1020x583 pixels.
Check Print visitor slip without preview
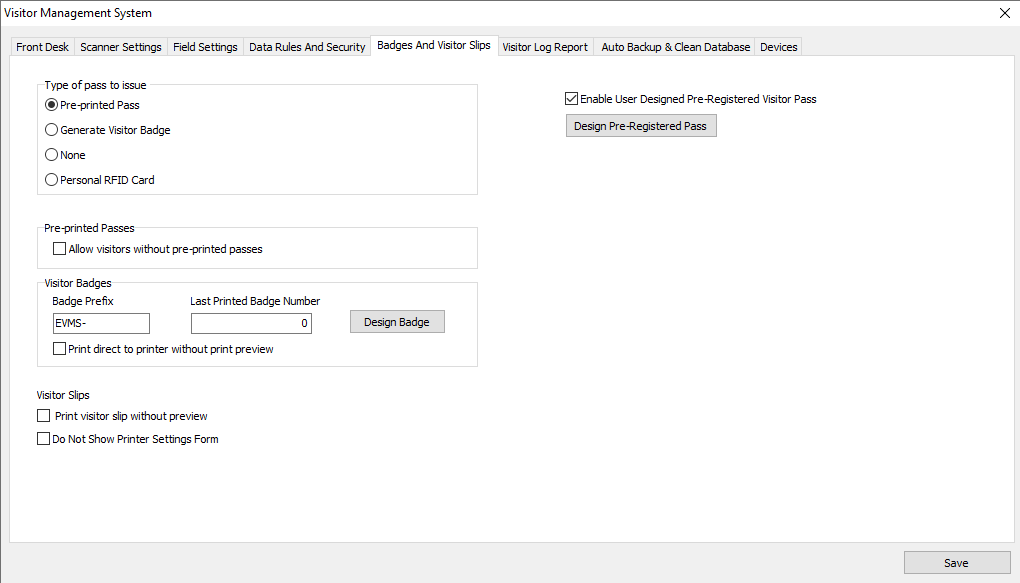click(43, 416)
